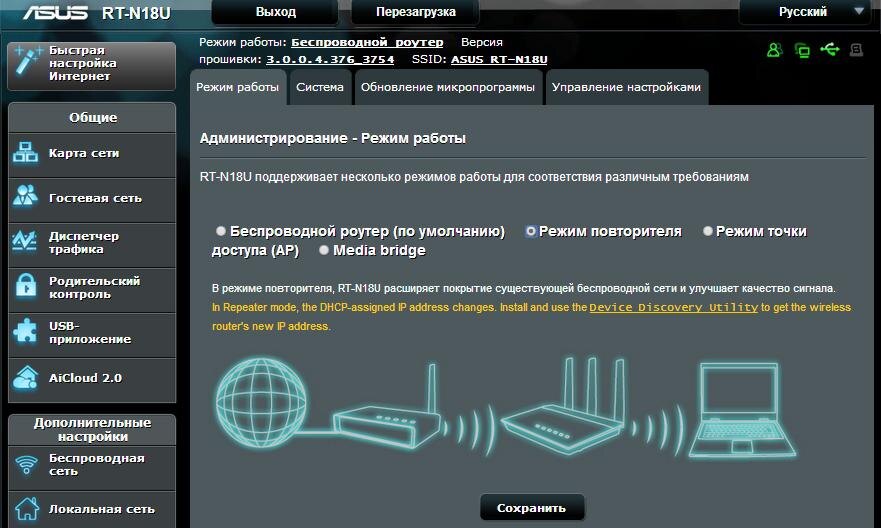Click the green network clients status icon

[802, 51]
